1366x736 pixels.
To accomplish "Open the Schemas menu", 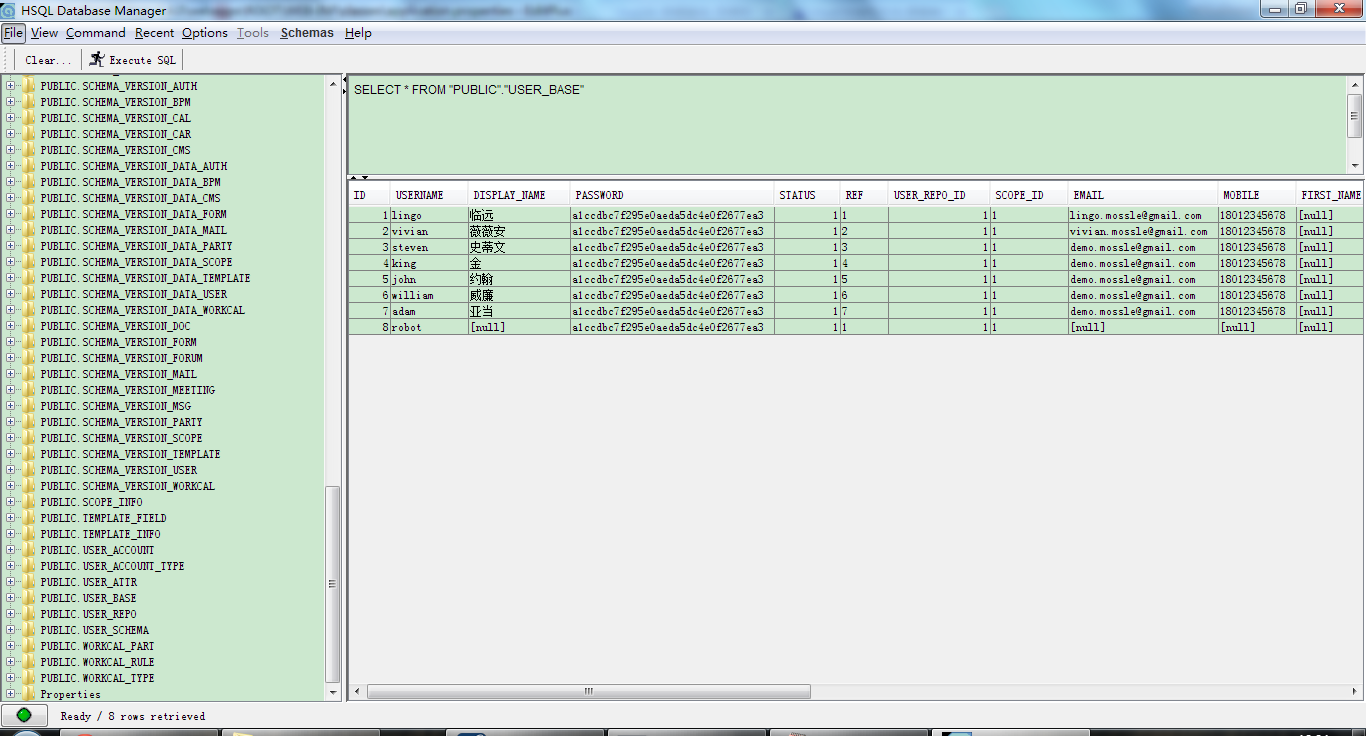I will click(307, 33).
